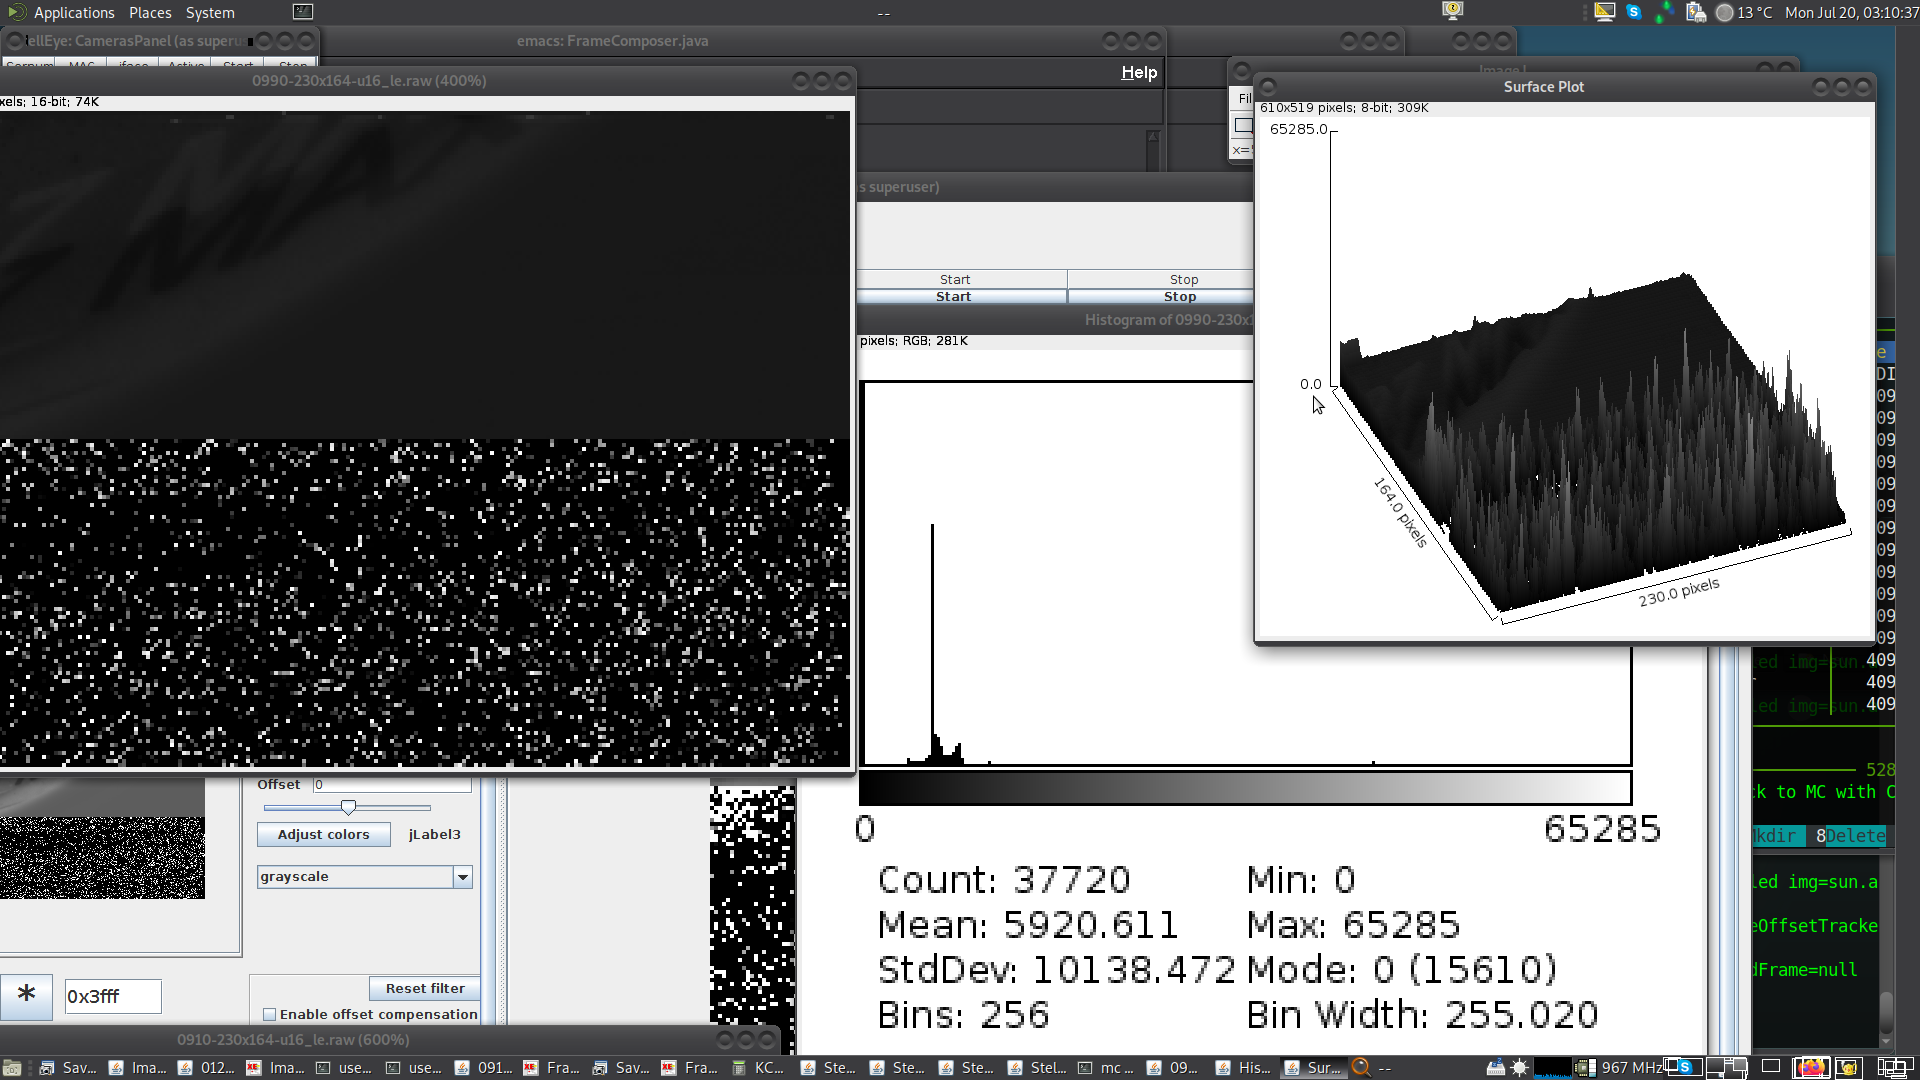Click the Reset filter button
The width and height of the screenshot is (1920, 1080).
tap(425, 988)
